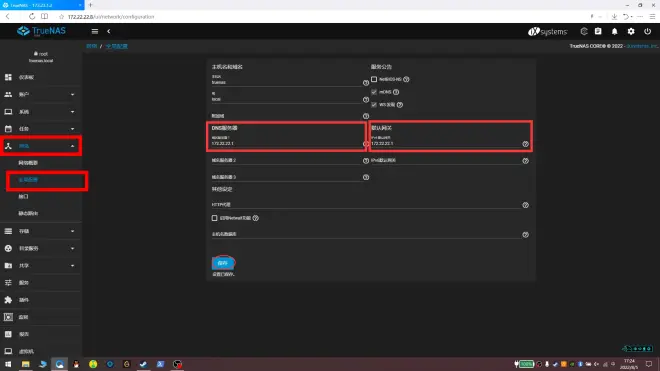660x371 pixels.
Task: Click the power icon in top bar
Action: (647, 31)
